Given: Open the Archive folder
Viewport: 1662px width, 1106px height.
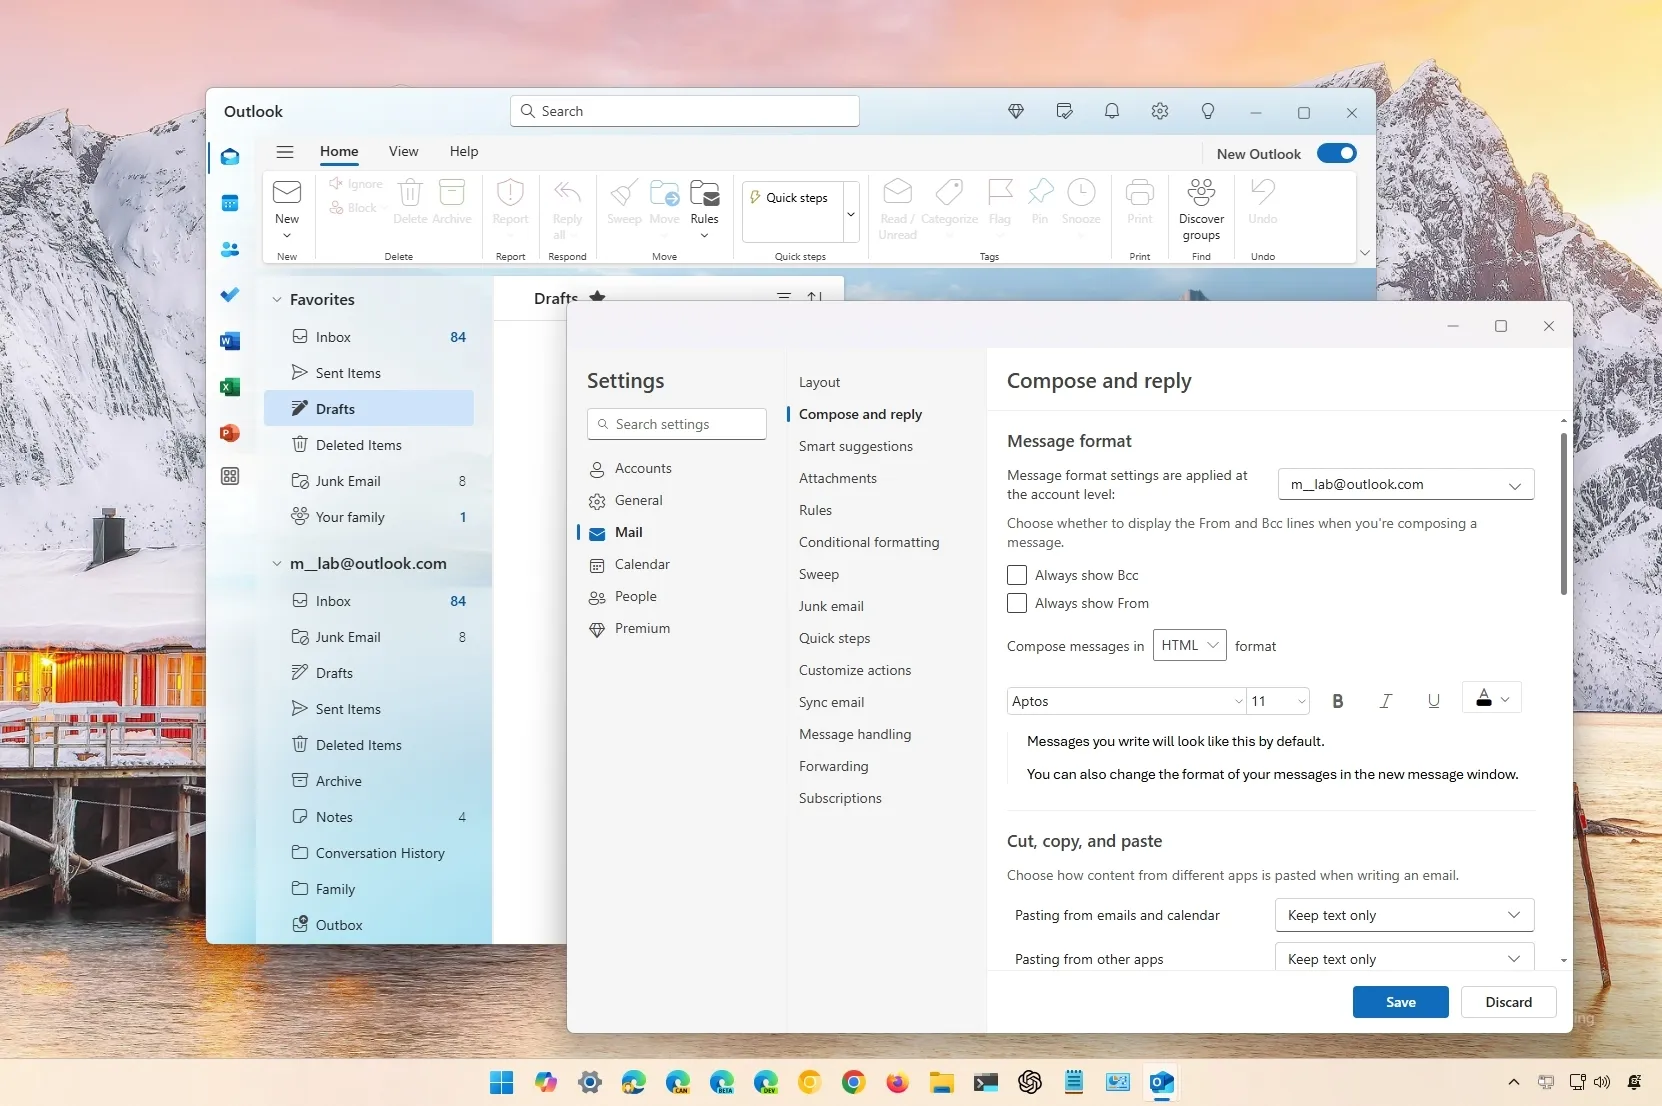Looking at the screenshot, I should click(x=368, y=781).
